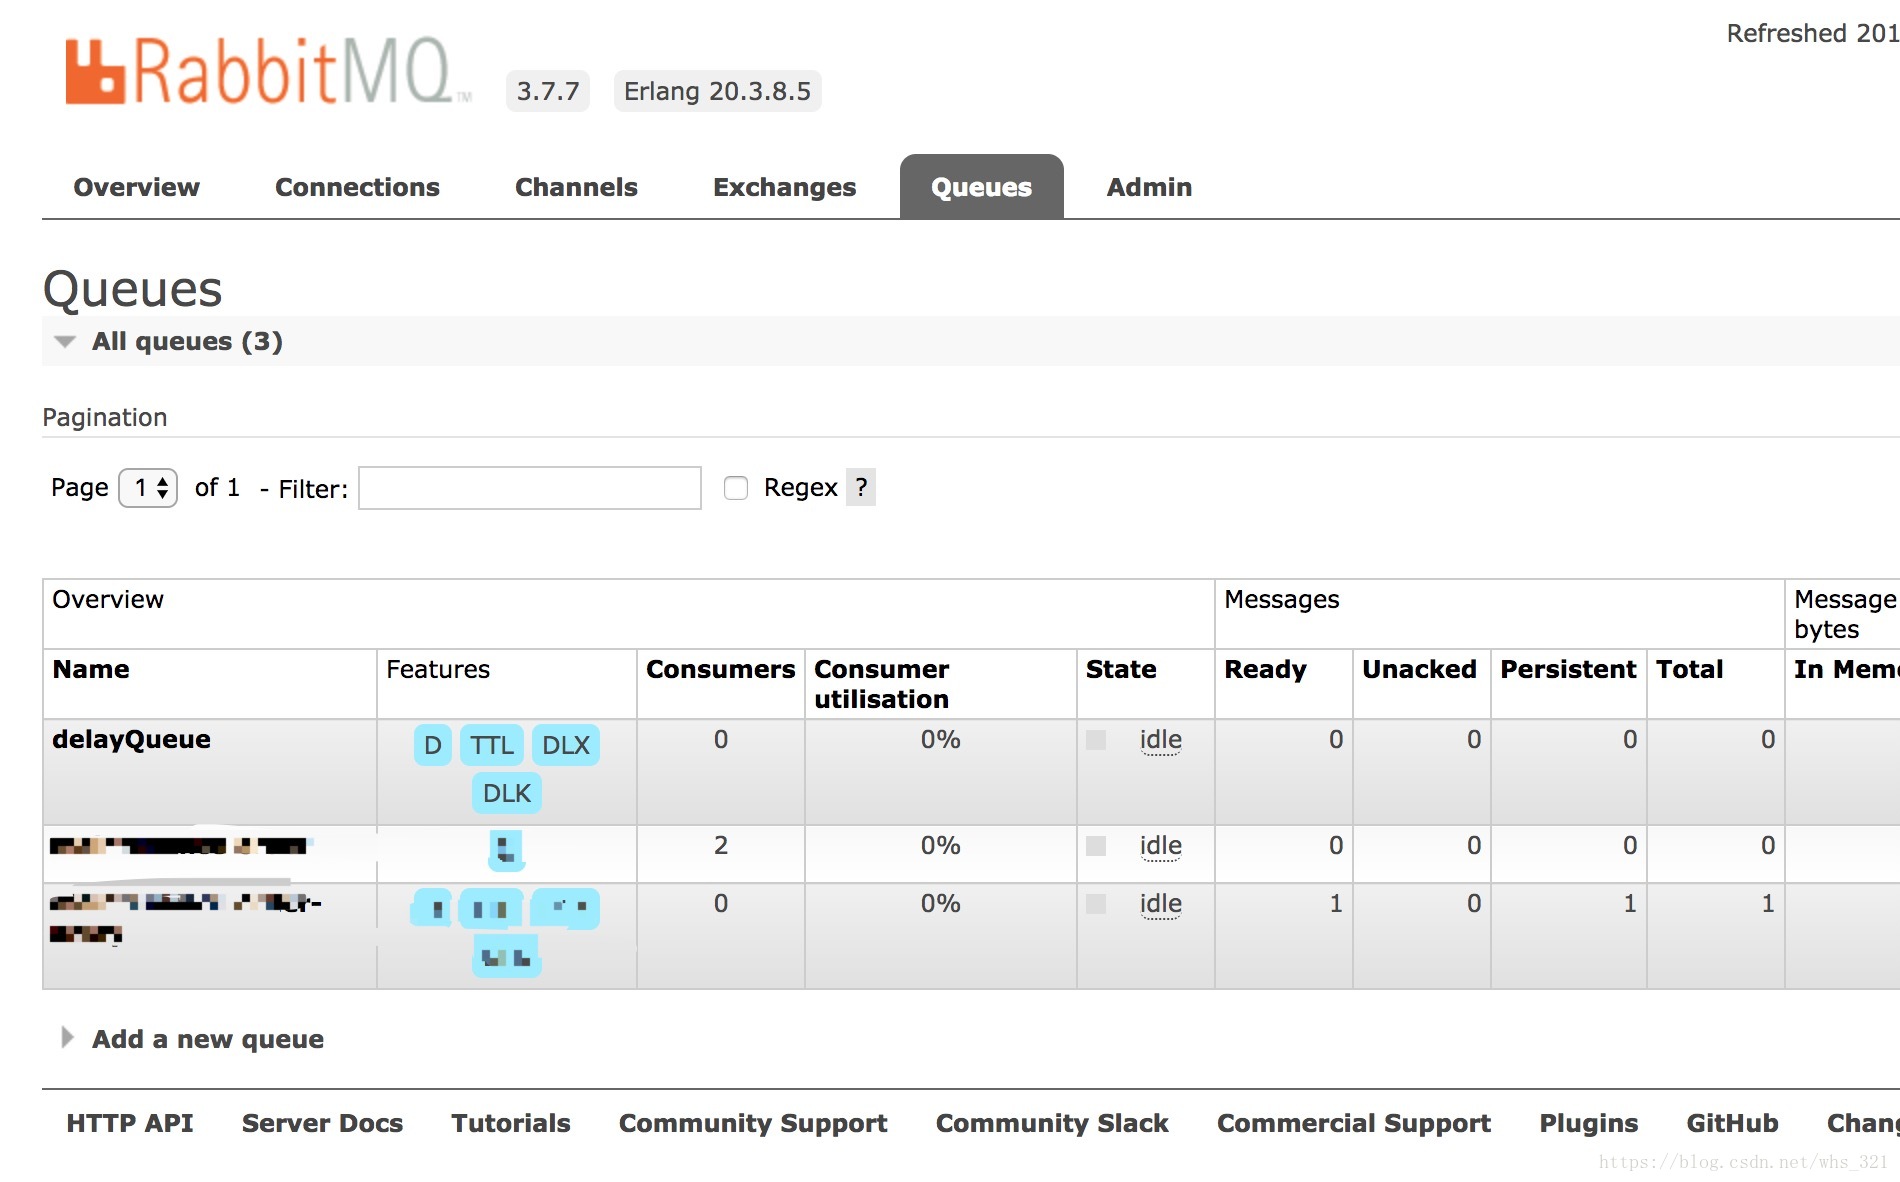Click the DLK feature badge of delayQueue

(x=507, y=793)
